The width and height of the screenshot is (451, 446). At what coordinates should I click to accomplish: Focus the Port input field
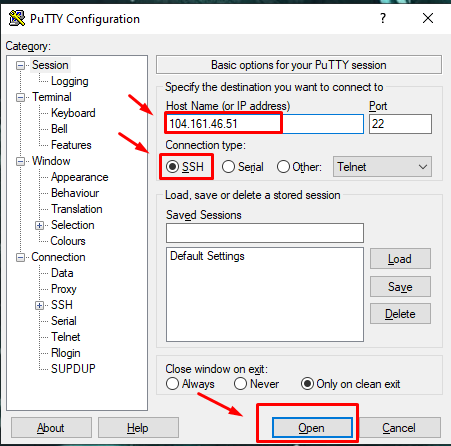tap(400, 124)
